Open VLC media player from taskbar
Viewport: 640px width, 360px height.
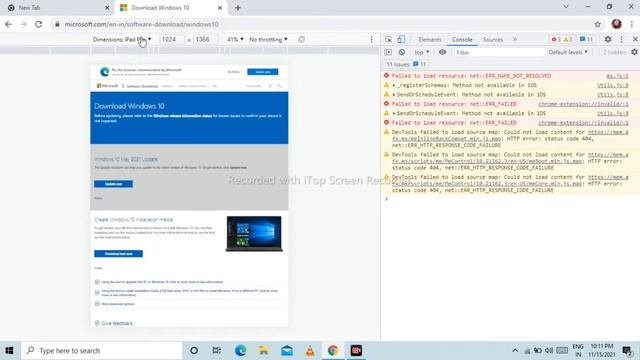(310, 351)
